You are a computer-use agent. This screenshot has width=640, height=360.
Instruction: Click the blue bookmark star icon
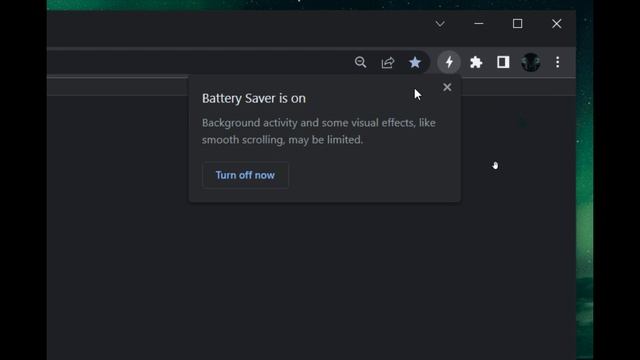click(415, 62)
